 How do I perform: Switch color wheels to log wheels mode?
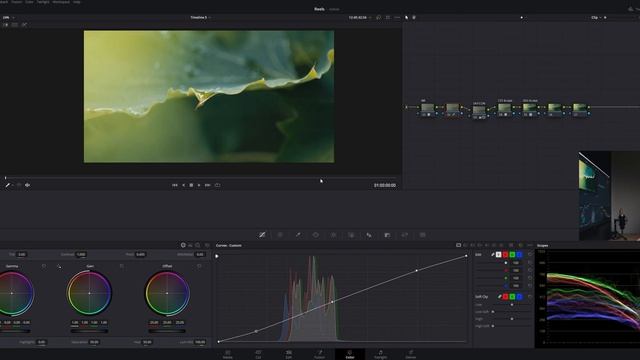click(x=198, y=245)
